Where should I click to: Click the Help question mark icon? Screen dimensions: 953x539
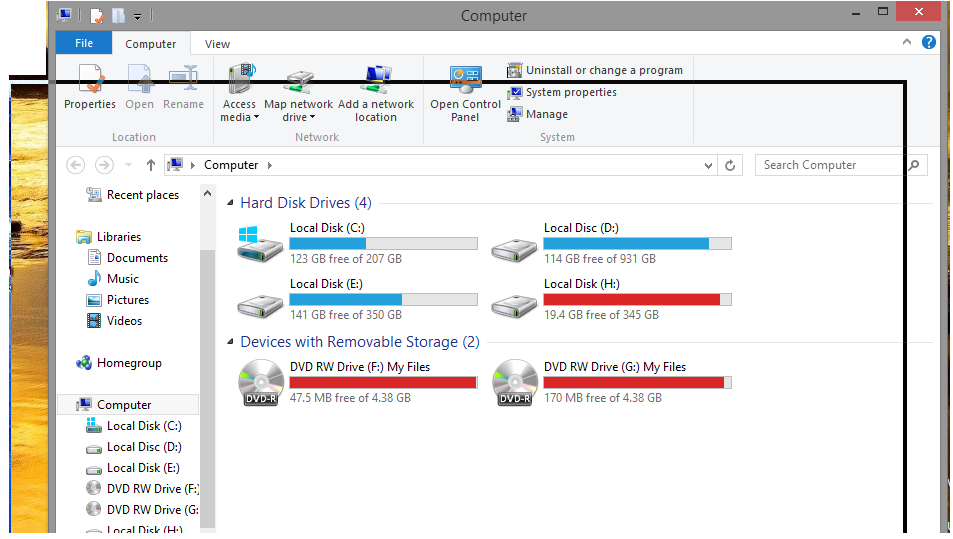click(929, 43)
